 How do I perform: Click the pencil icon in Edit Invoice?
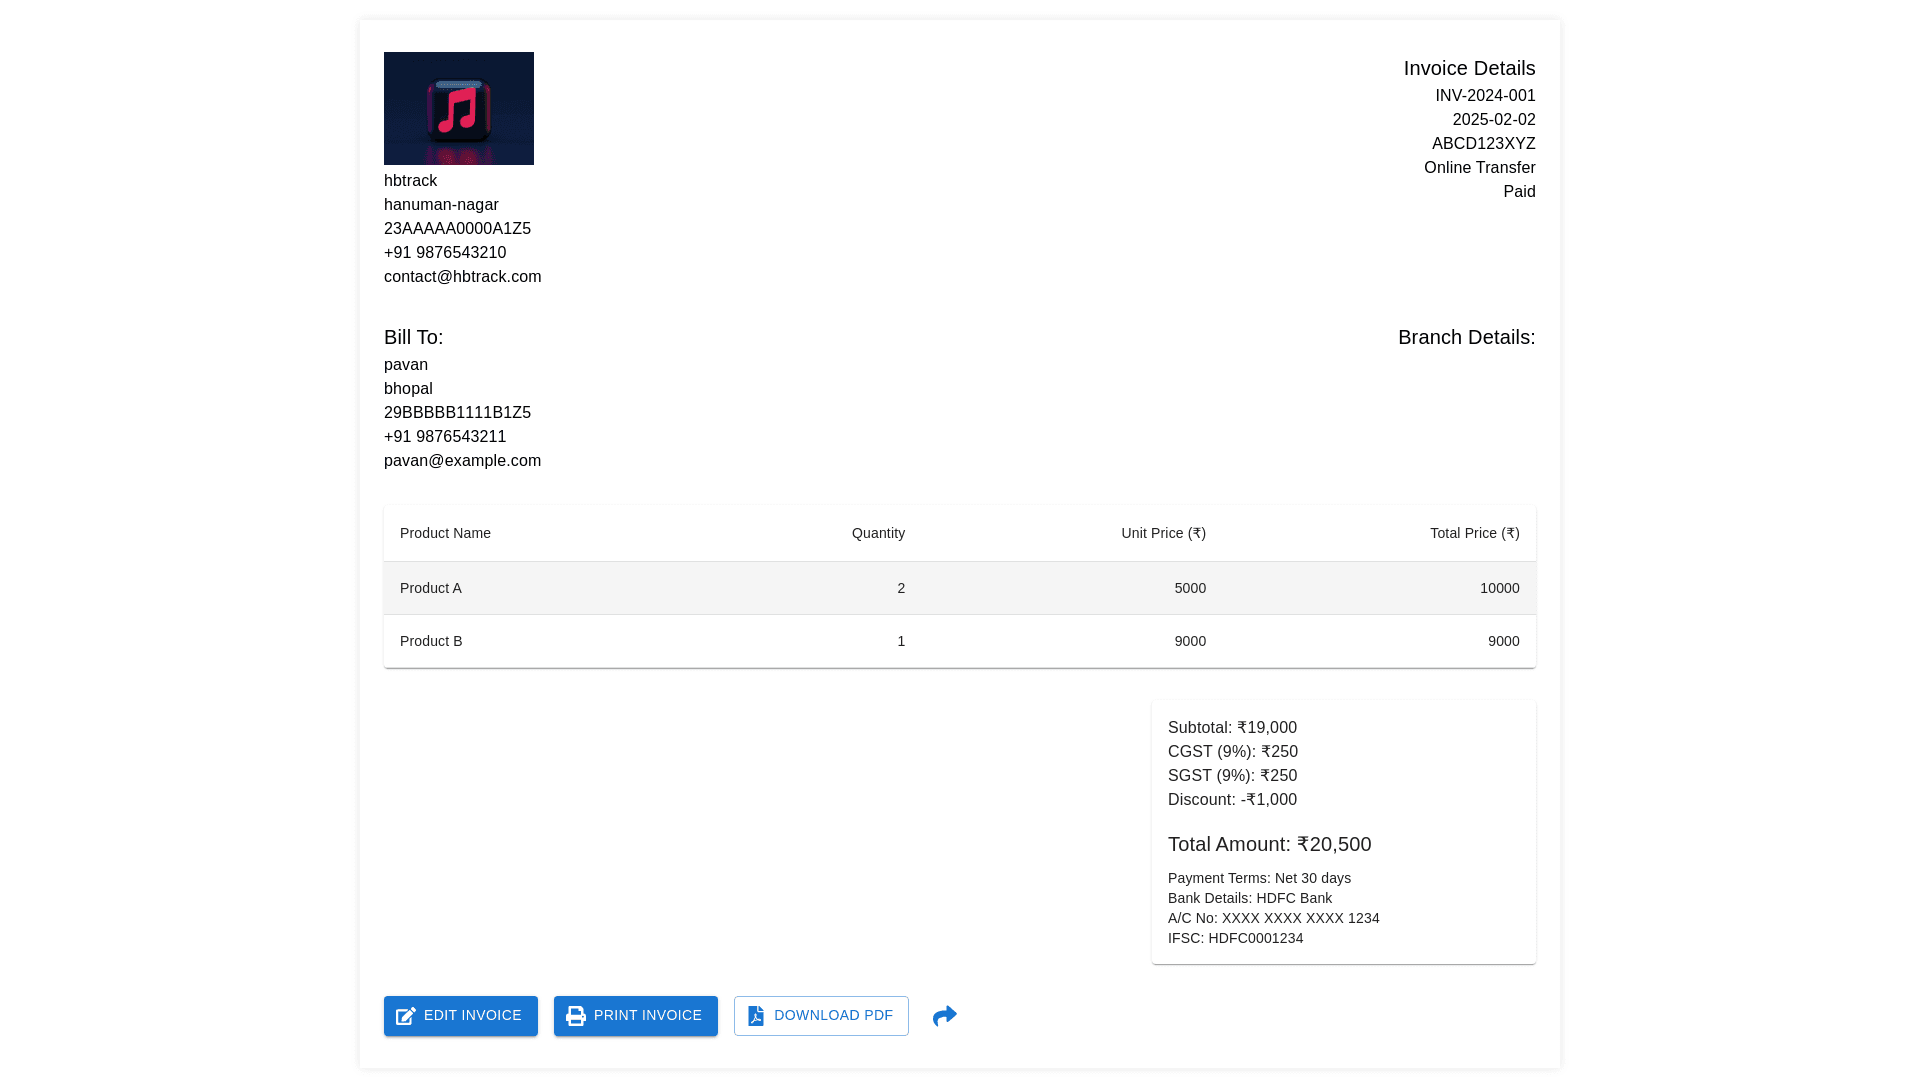[405, 1016]
